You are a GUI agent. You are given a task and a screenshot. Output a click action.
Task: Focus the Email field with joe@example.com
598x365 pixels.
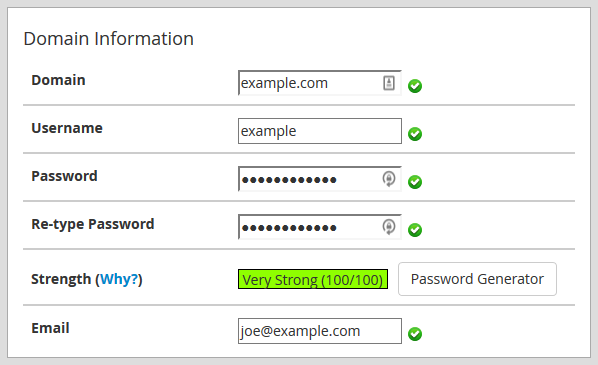click(320, 331)
